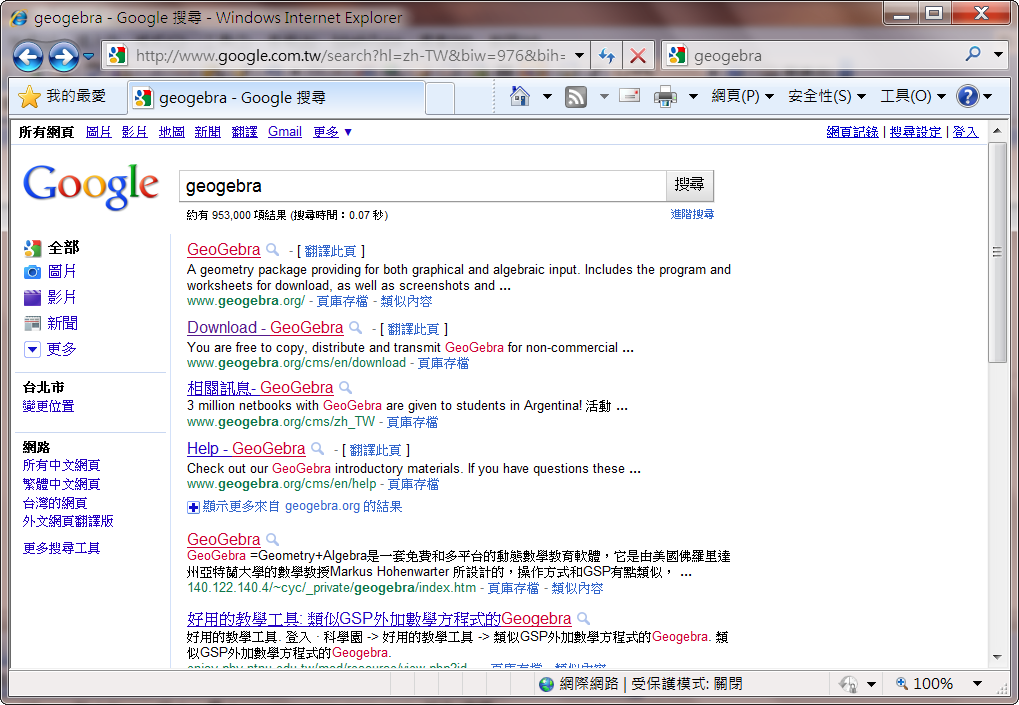Open the 網頁(P) menu
The image size is (1019, 705).
click(742, 97)
